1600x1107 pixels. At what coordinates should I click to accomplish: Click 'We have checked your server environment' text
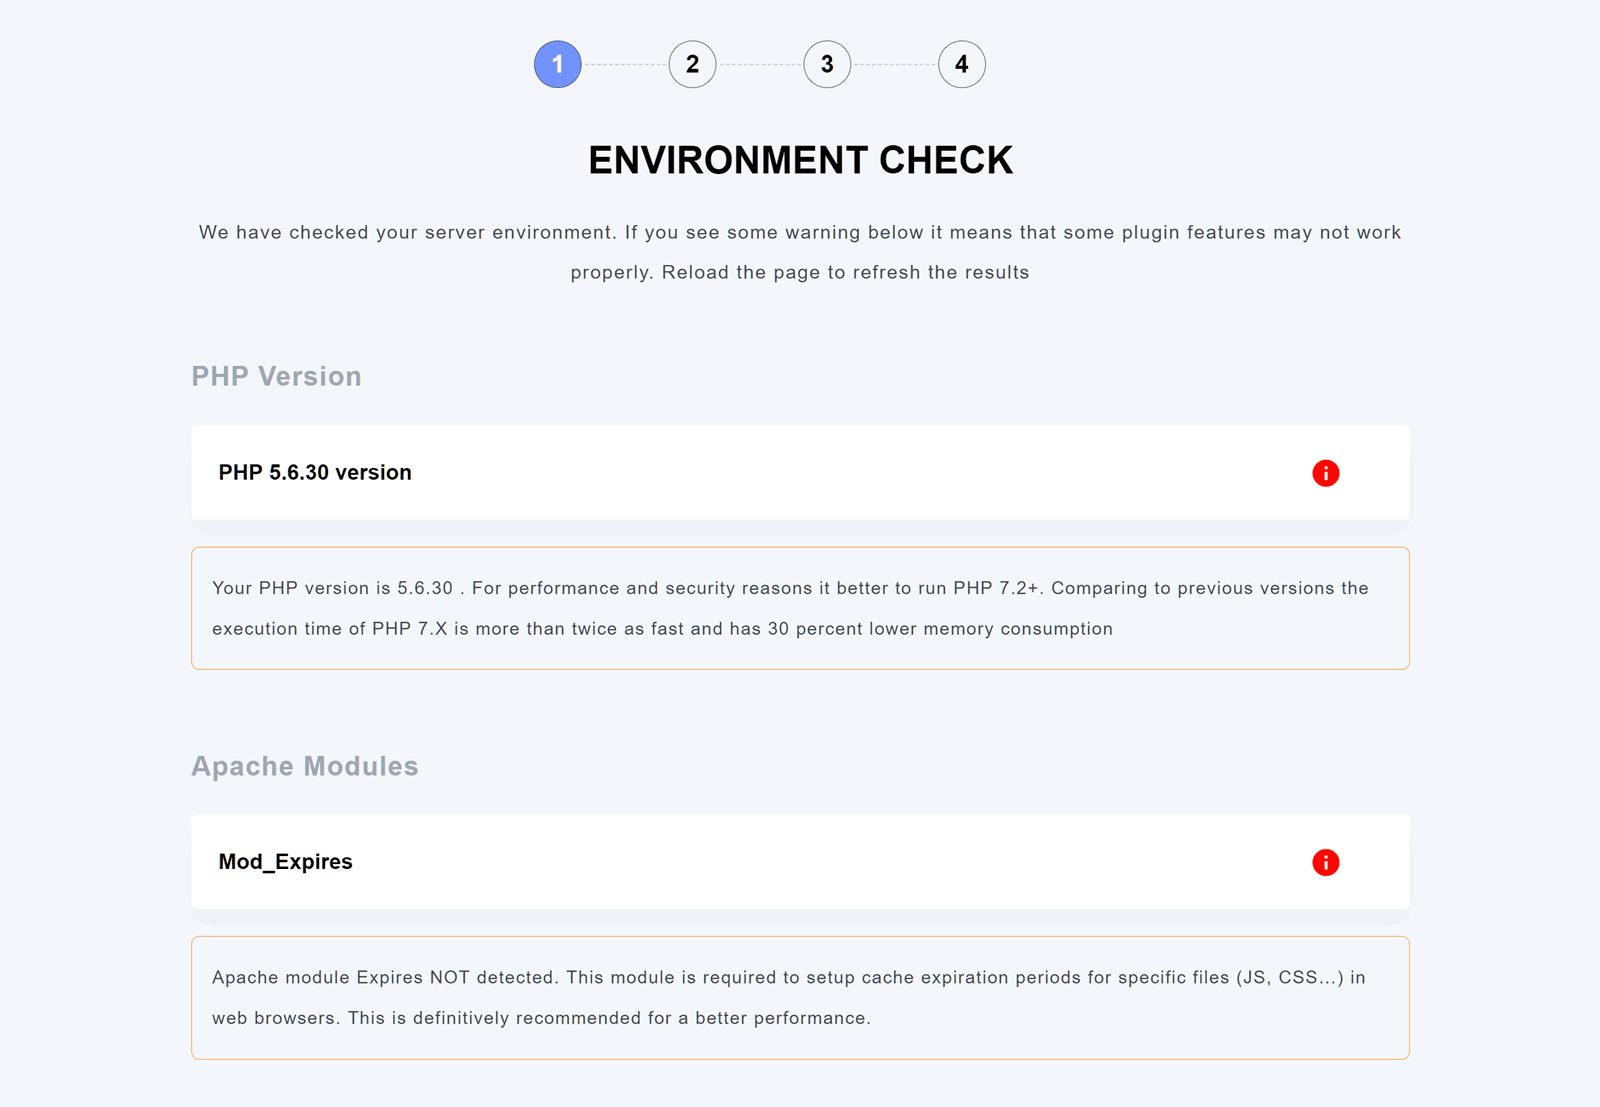tap(406, 232)
